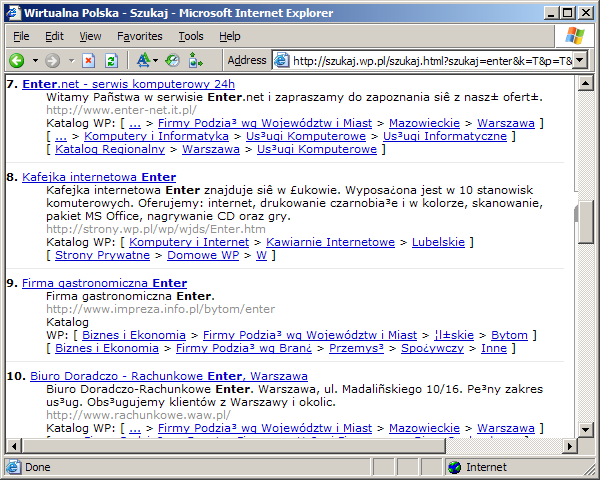The image size is (600, 480).
Task: Open result 'Biuro Doradczo - Rachunkowe Enter, Warszawa'
Action: point(169,376)
